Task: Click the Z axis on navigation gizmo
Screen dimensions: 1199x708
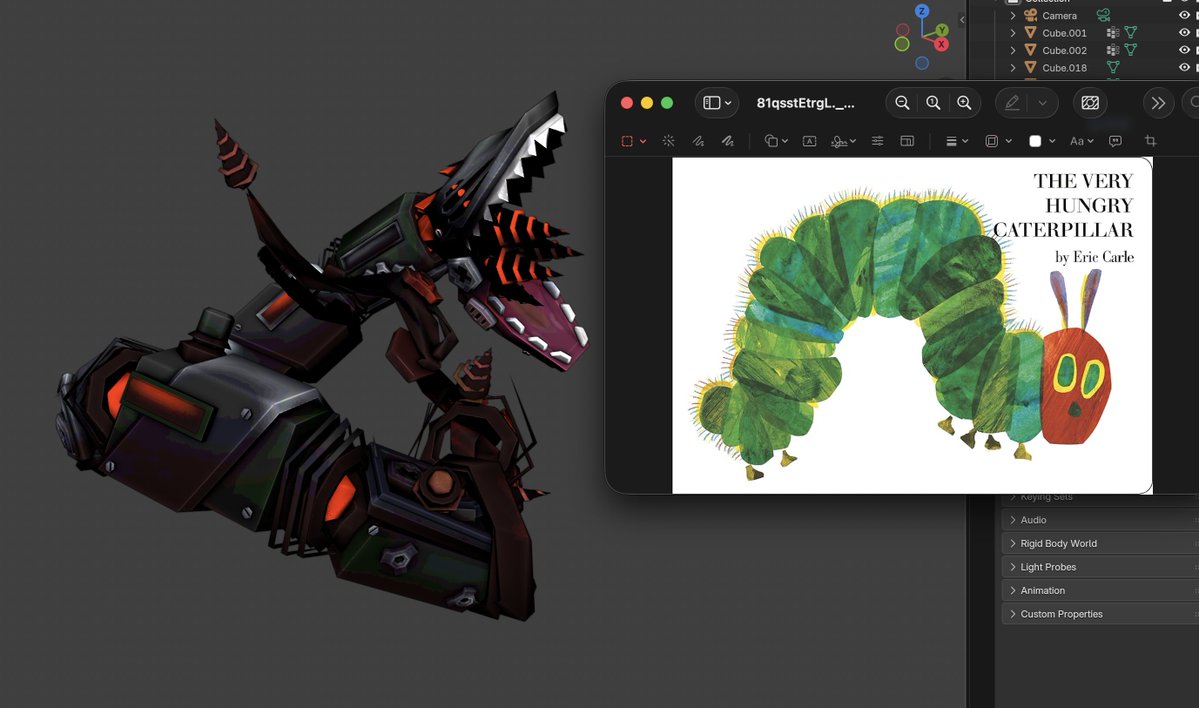Action: (x=922, y=11)
